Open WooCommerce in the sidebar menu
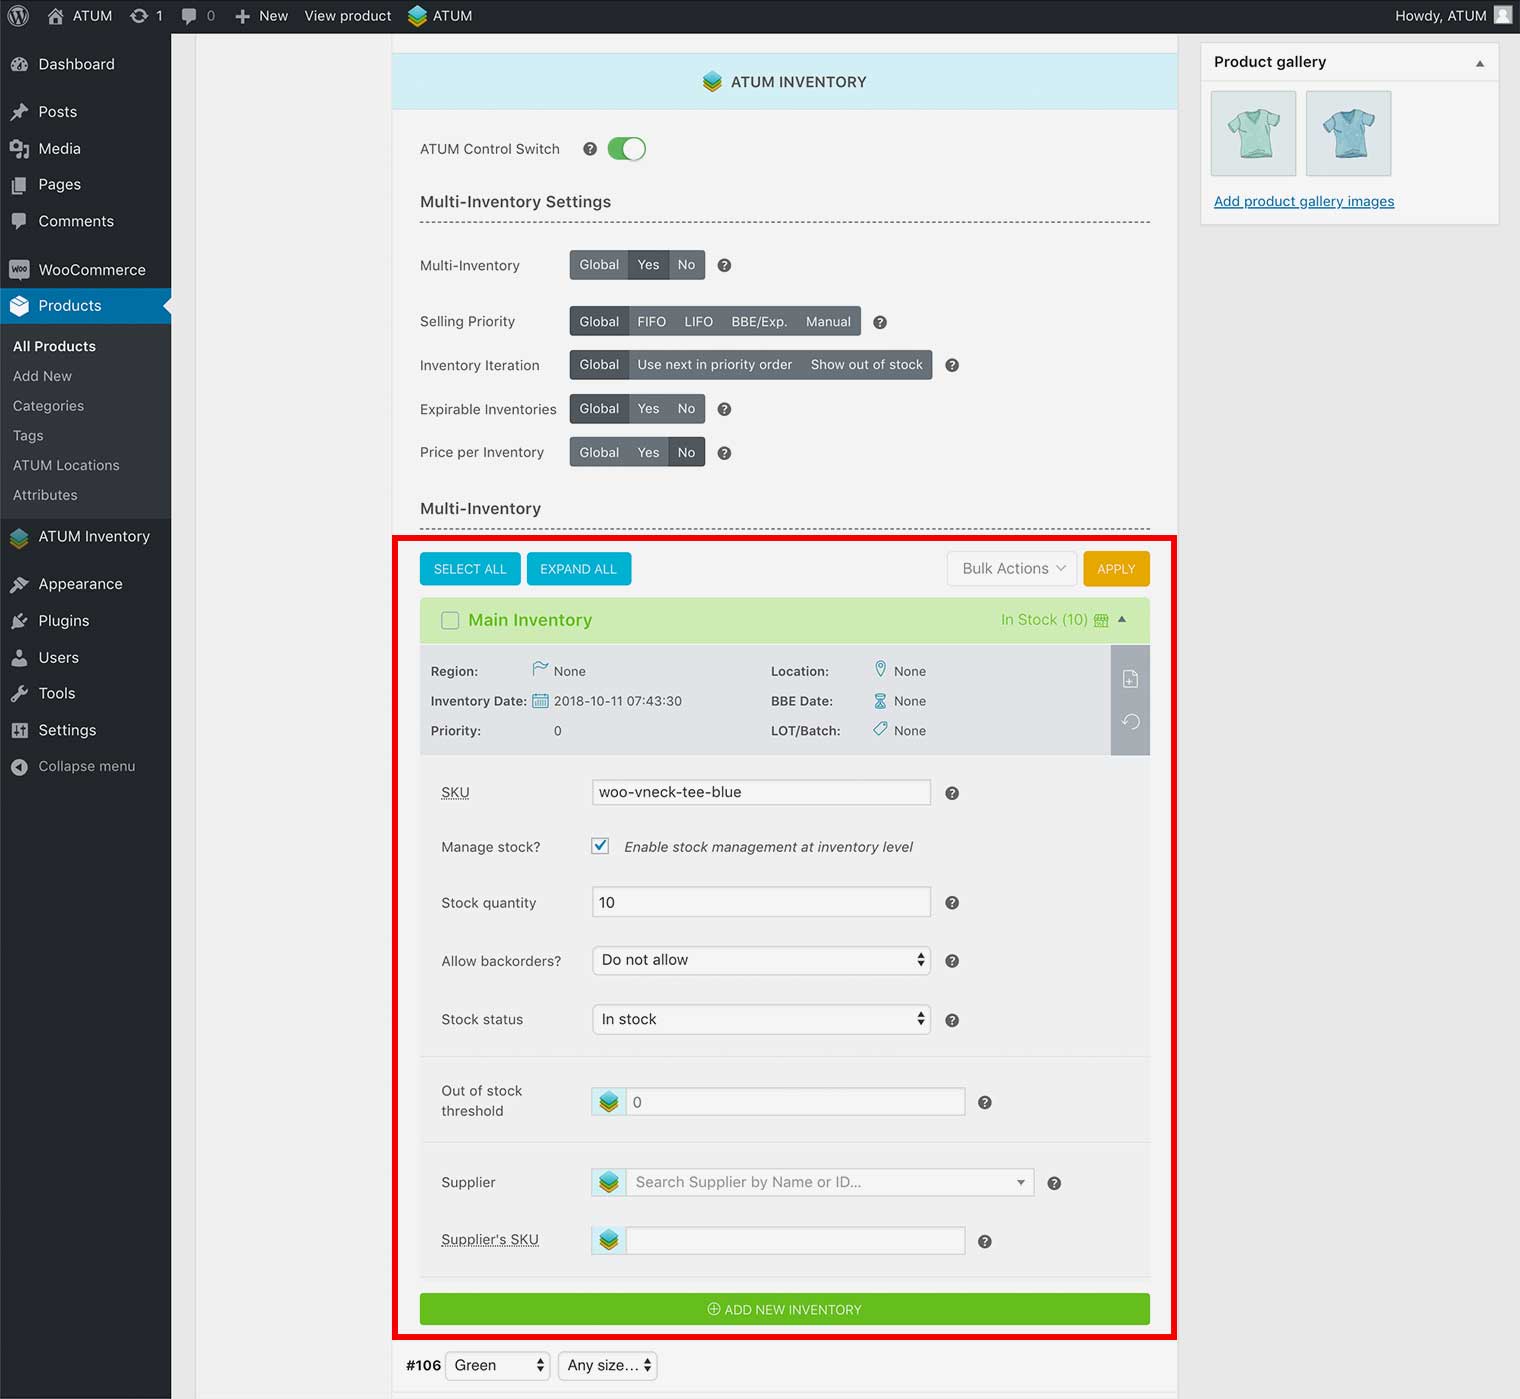 coord(91,270)
